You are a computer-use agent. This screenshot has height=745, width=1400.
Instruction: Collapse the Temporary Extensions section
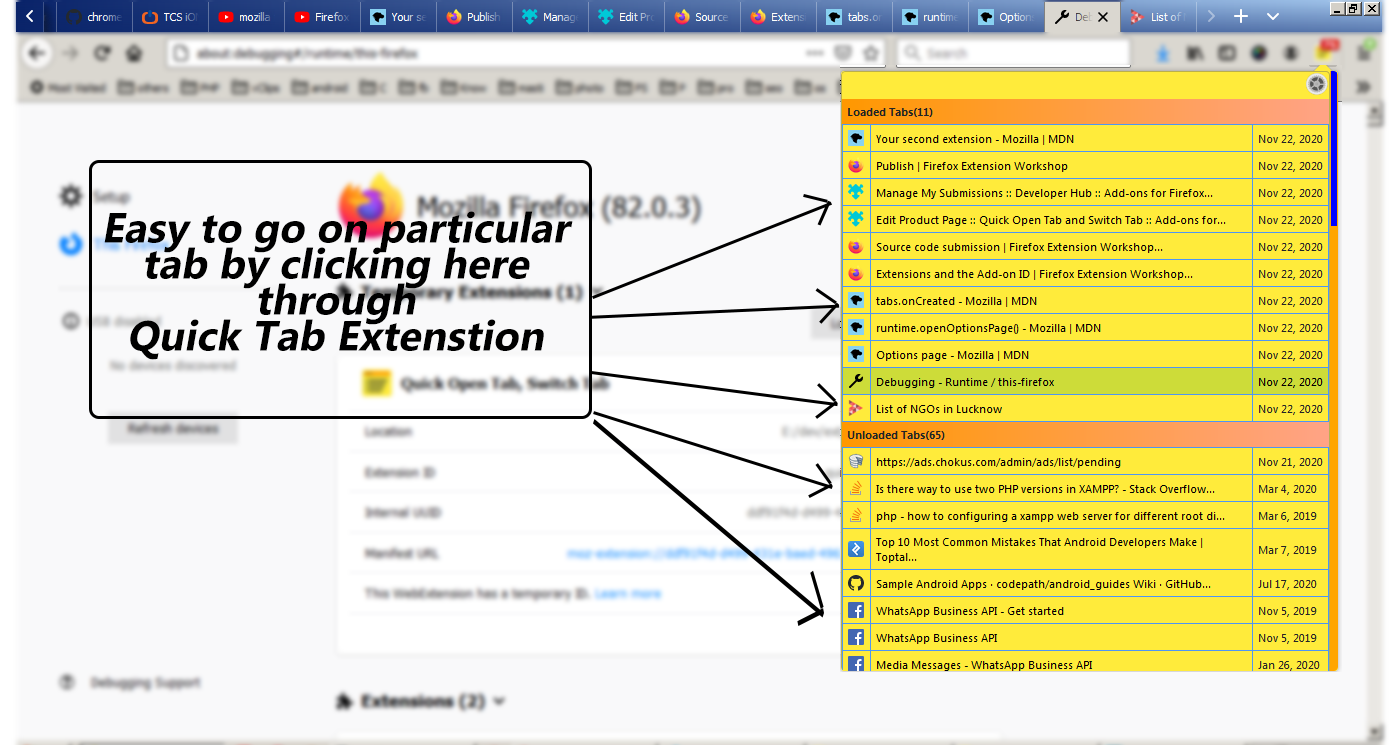[x=598, y=293]
